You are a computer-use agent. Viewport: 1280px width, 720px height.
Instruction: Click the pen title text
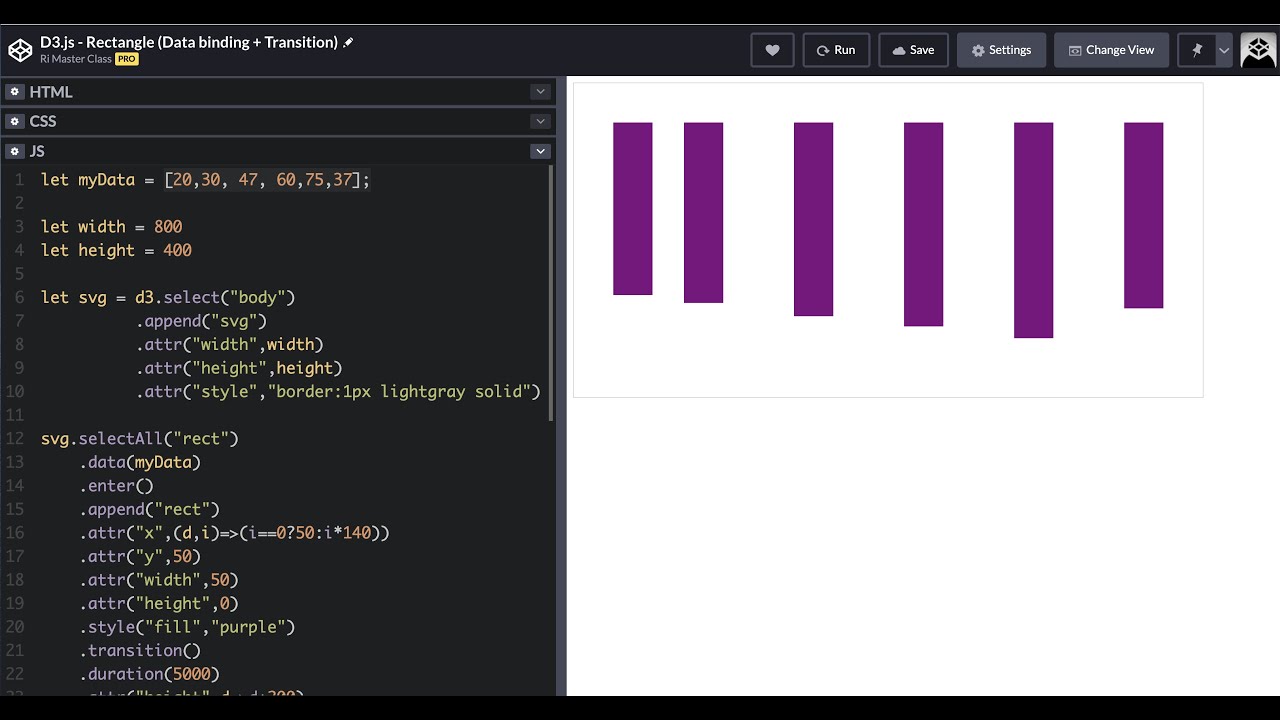pos(189,42)
